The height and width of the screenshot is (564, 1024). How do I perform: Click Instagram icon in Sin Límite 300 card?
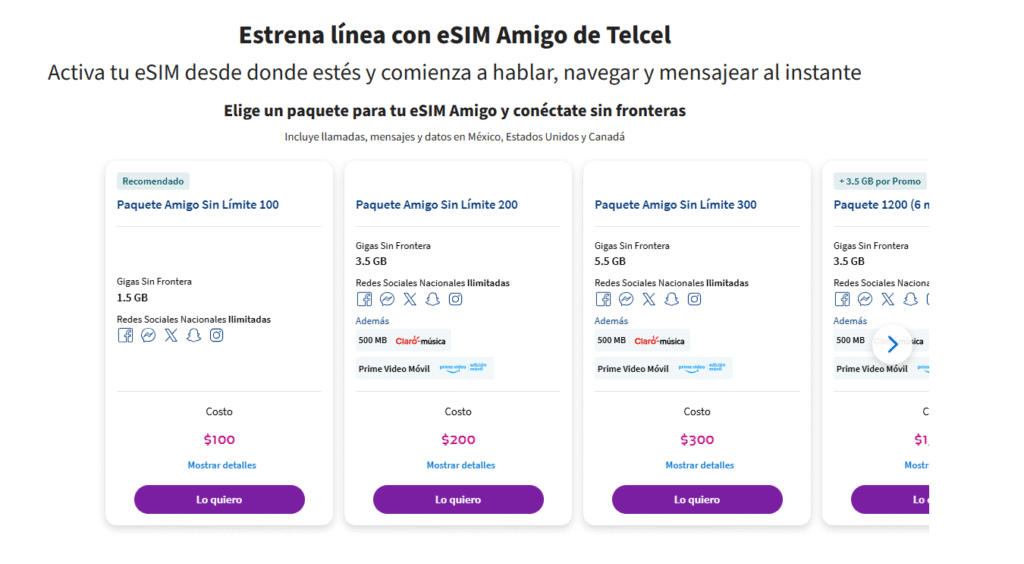[x=694, y=299]
